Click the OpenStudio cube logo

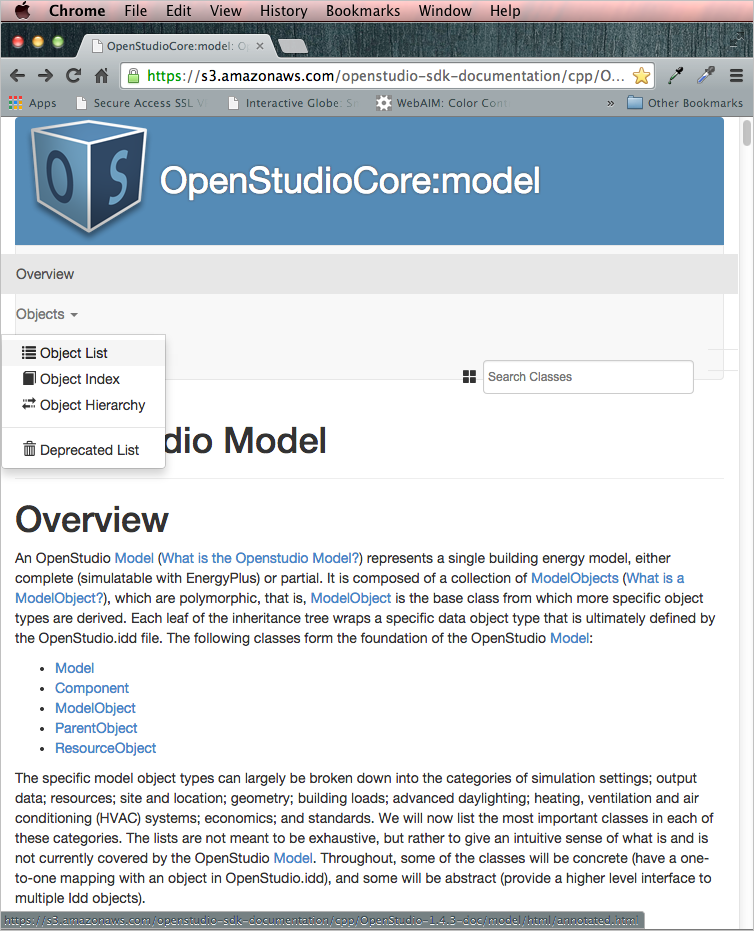88,180
